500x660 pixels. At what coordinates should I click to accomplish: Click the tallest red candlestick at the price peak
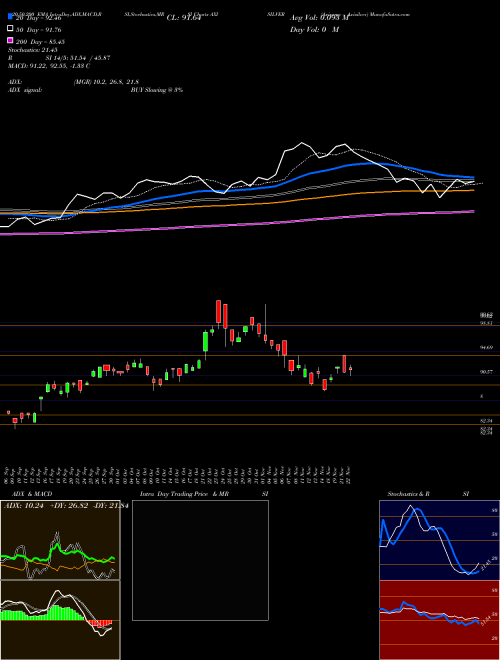[x=218, y=311]
